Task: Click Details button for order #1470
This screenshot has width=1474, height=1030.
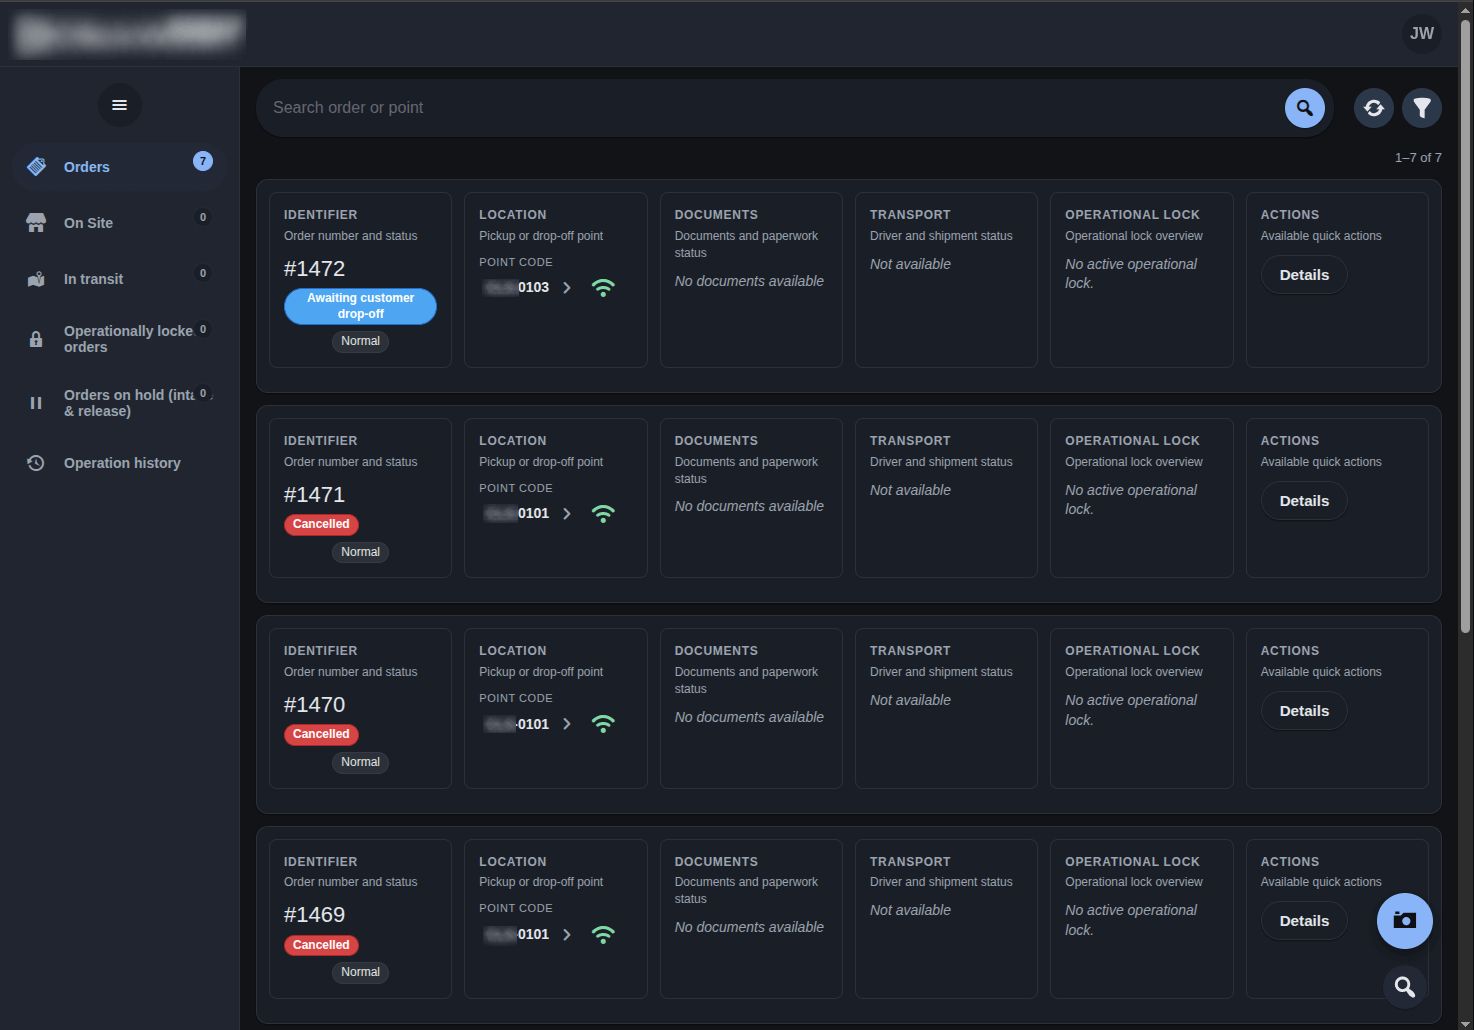Action: coord(1304,711)
